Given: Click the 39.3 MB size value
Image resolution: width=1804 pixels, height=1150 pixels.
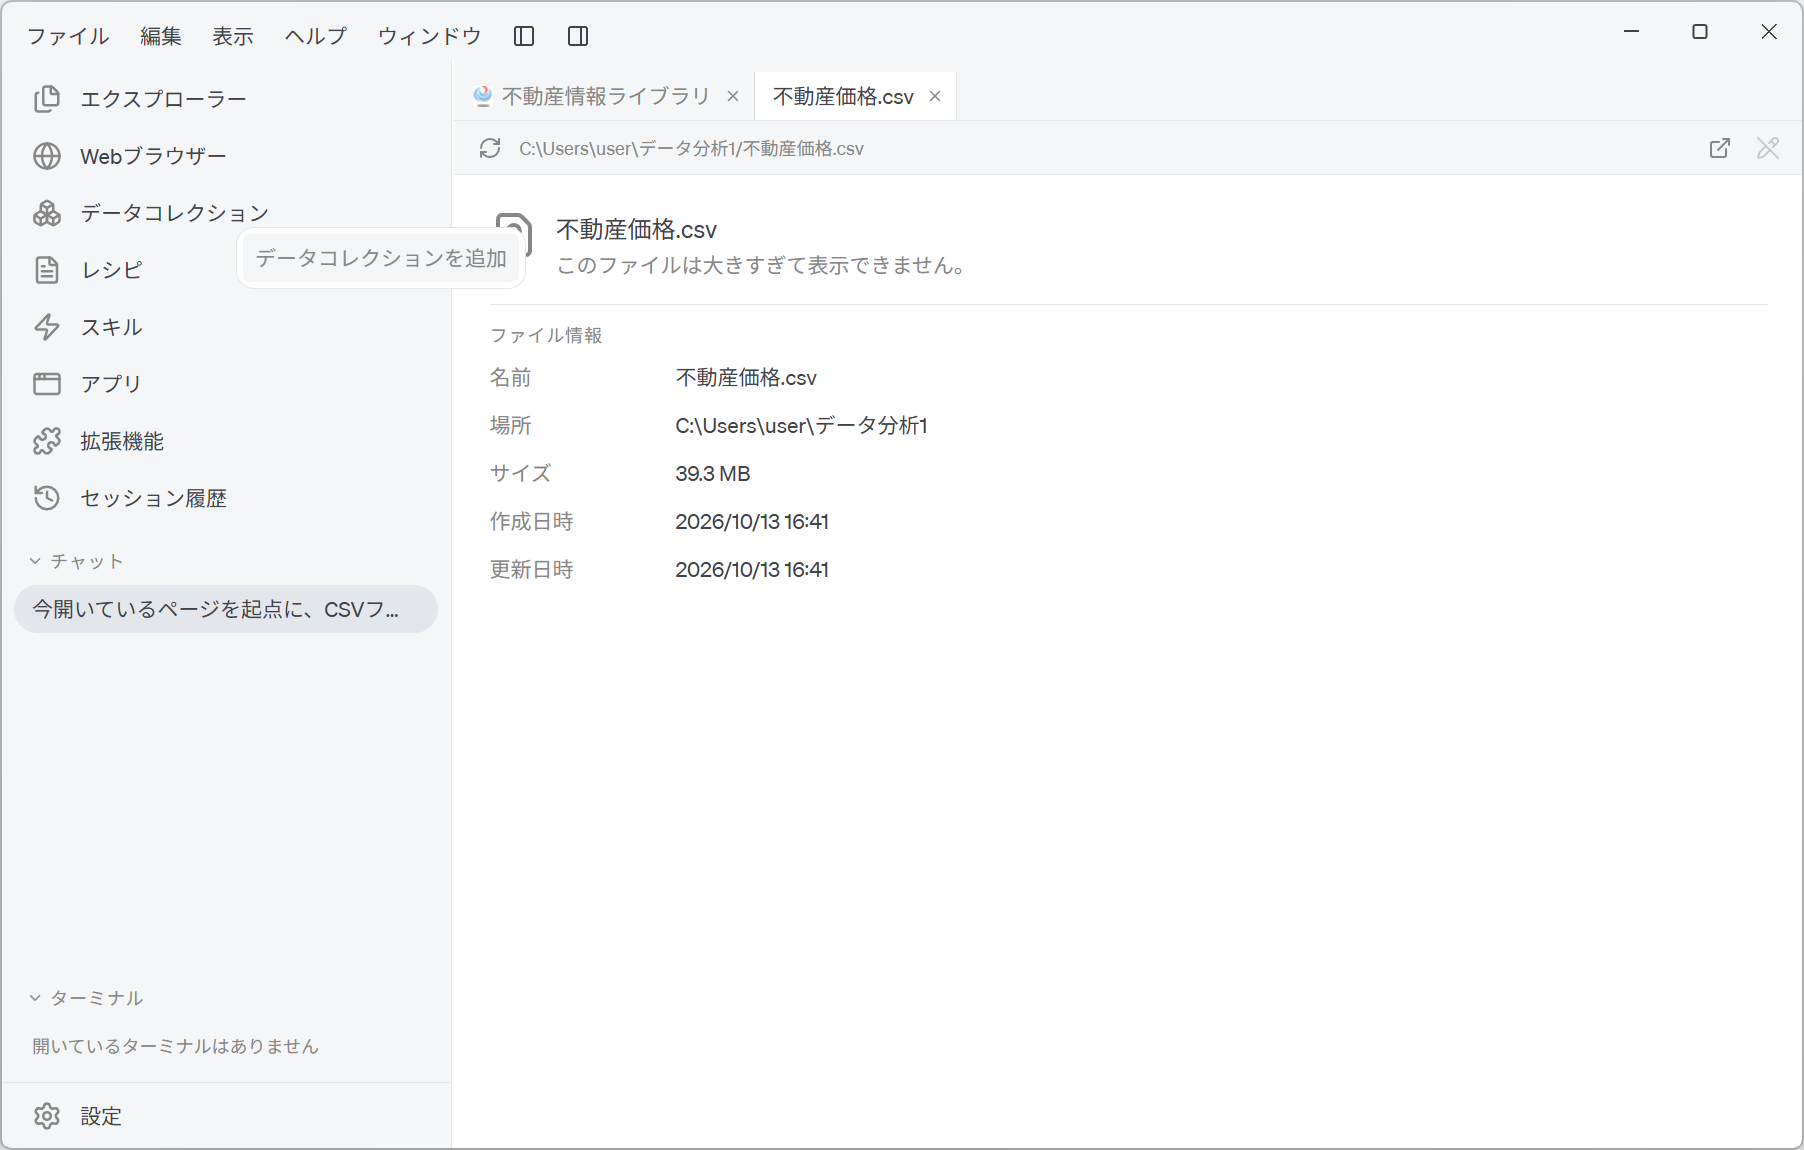Looking at the screenshot, I should 713,474.
